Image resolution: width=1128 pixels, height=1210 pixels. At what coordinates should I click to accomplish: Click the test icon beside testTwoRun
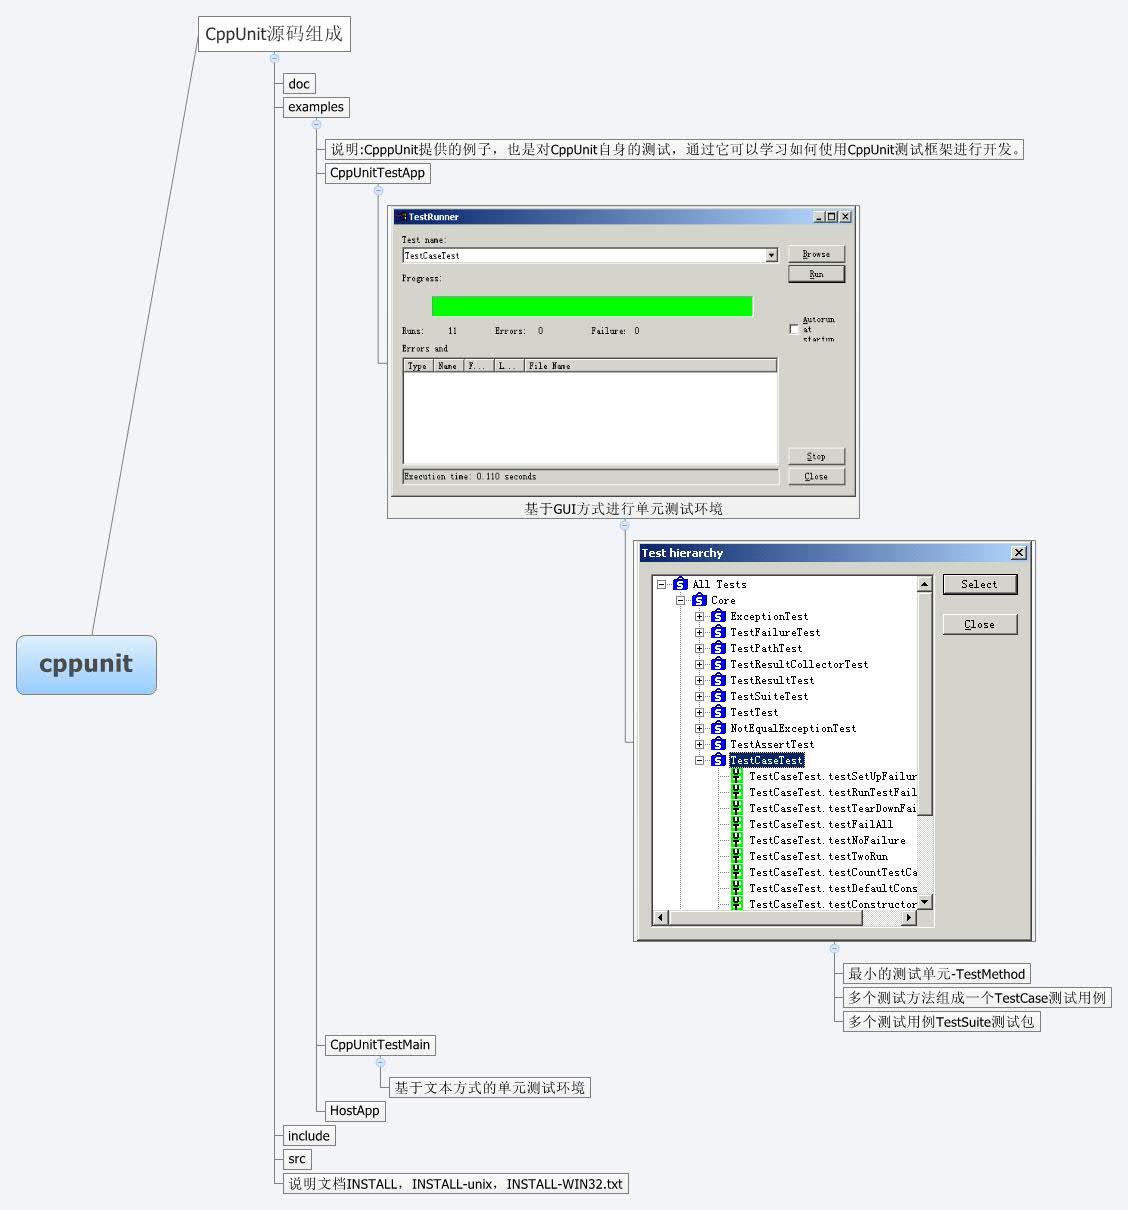(x=737, y=856)
